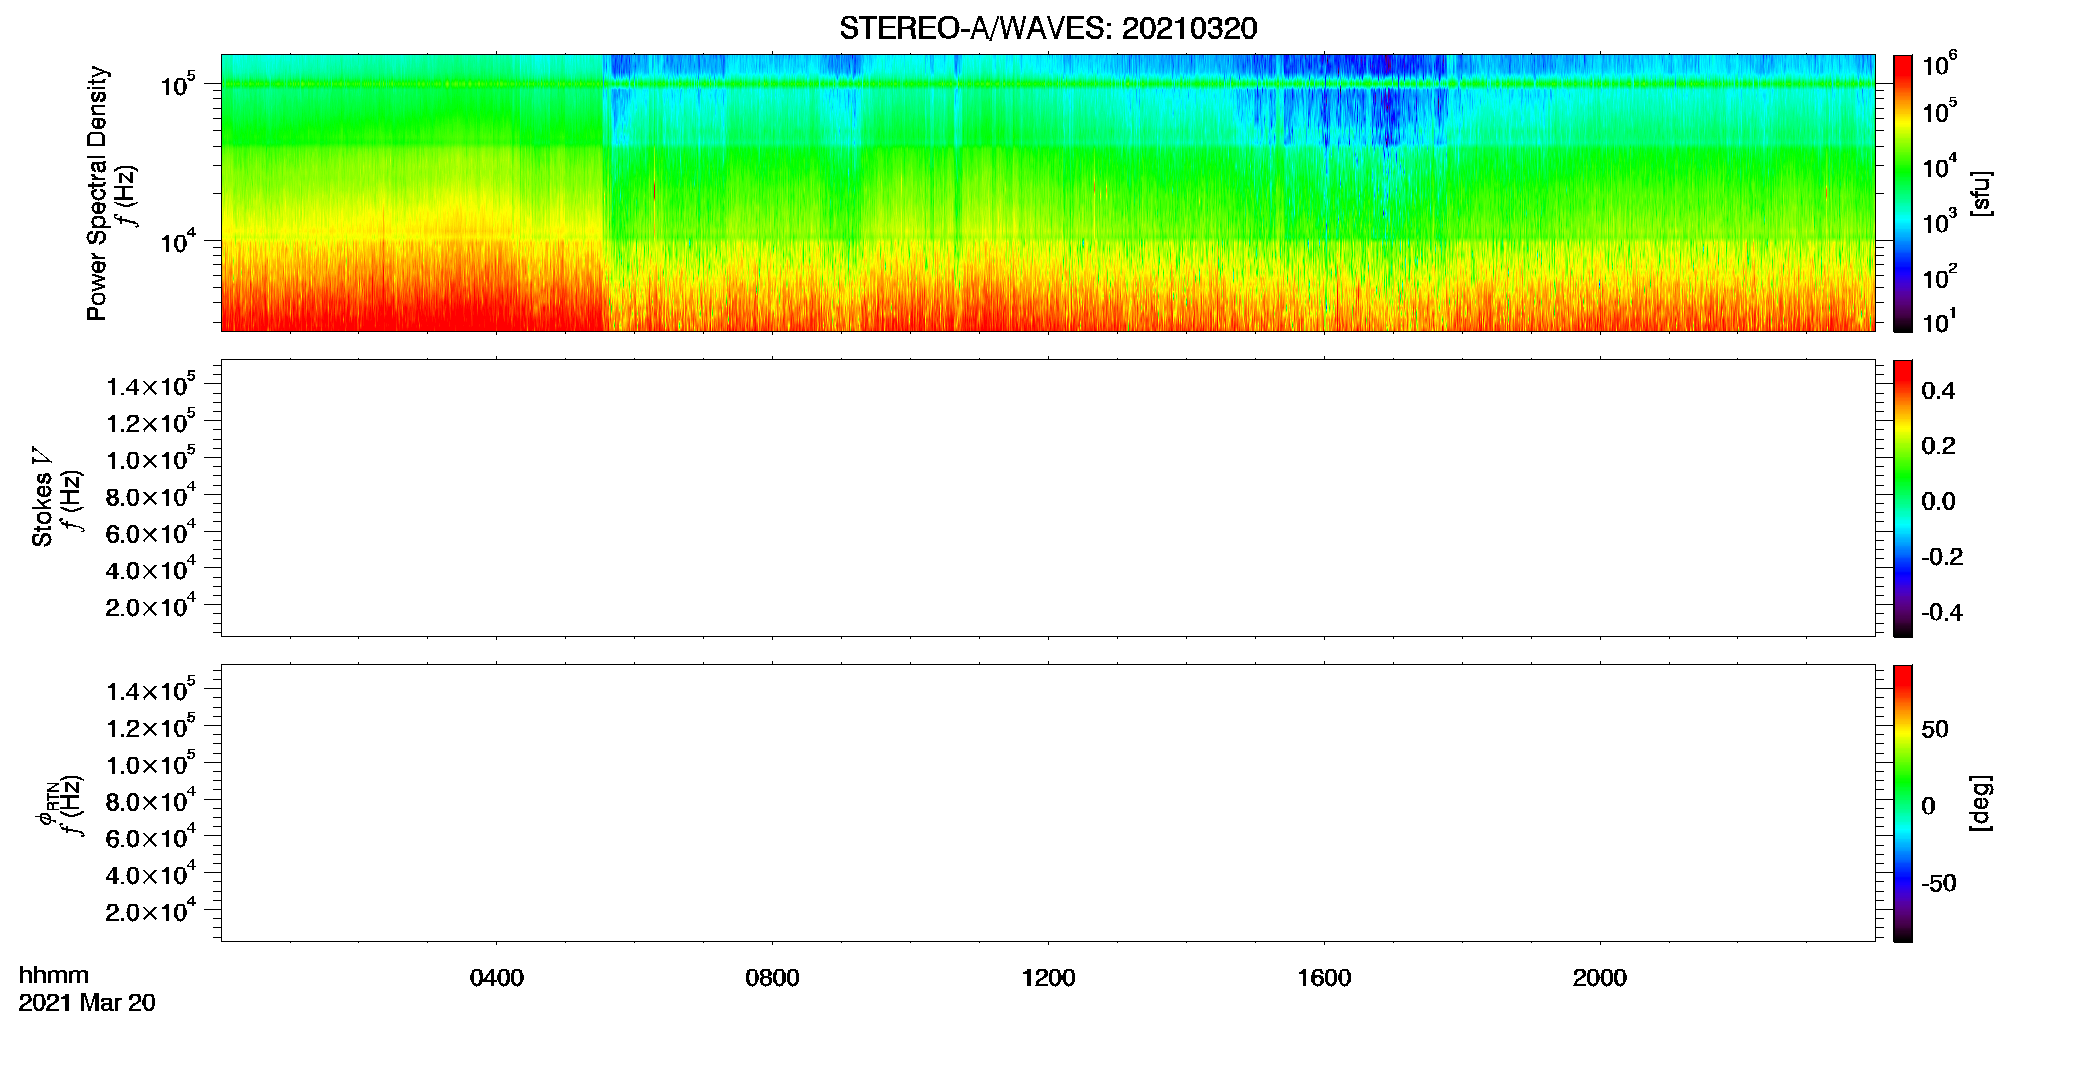This screenshot has width=2096, height=1080.
Task: Click the 2021 Mar 20 date label
Action: 87,1003
